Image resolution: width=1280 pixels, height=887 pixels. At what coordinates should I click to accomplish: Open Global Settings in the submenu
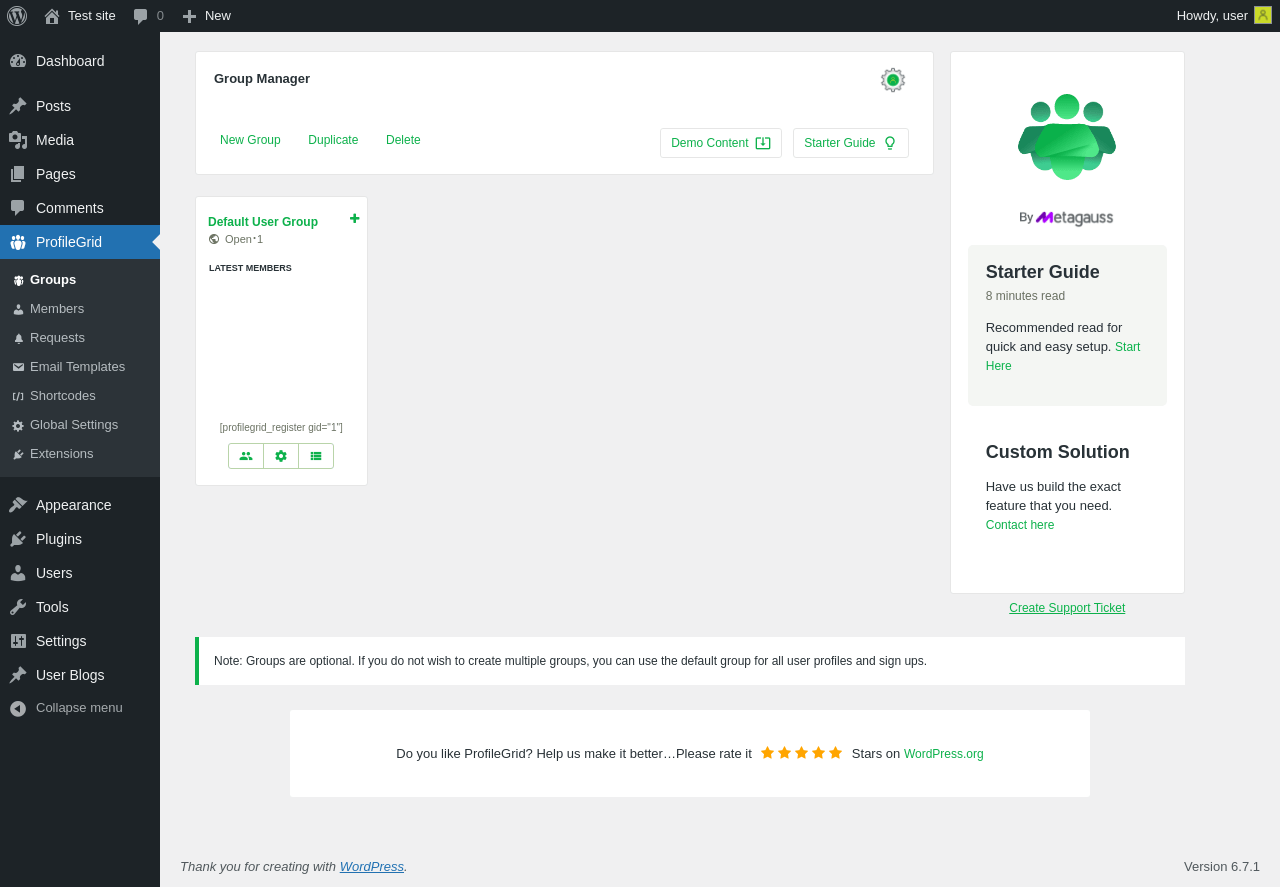point(80,425)
